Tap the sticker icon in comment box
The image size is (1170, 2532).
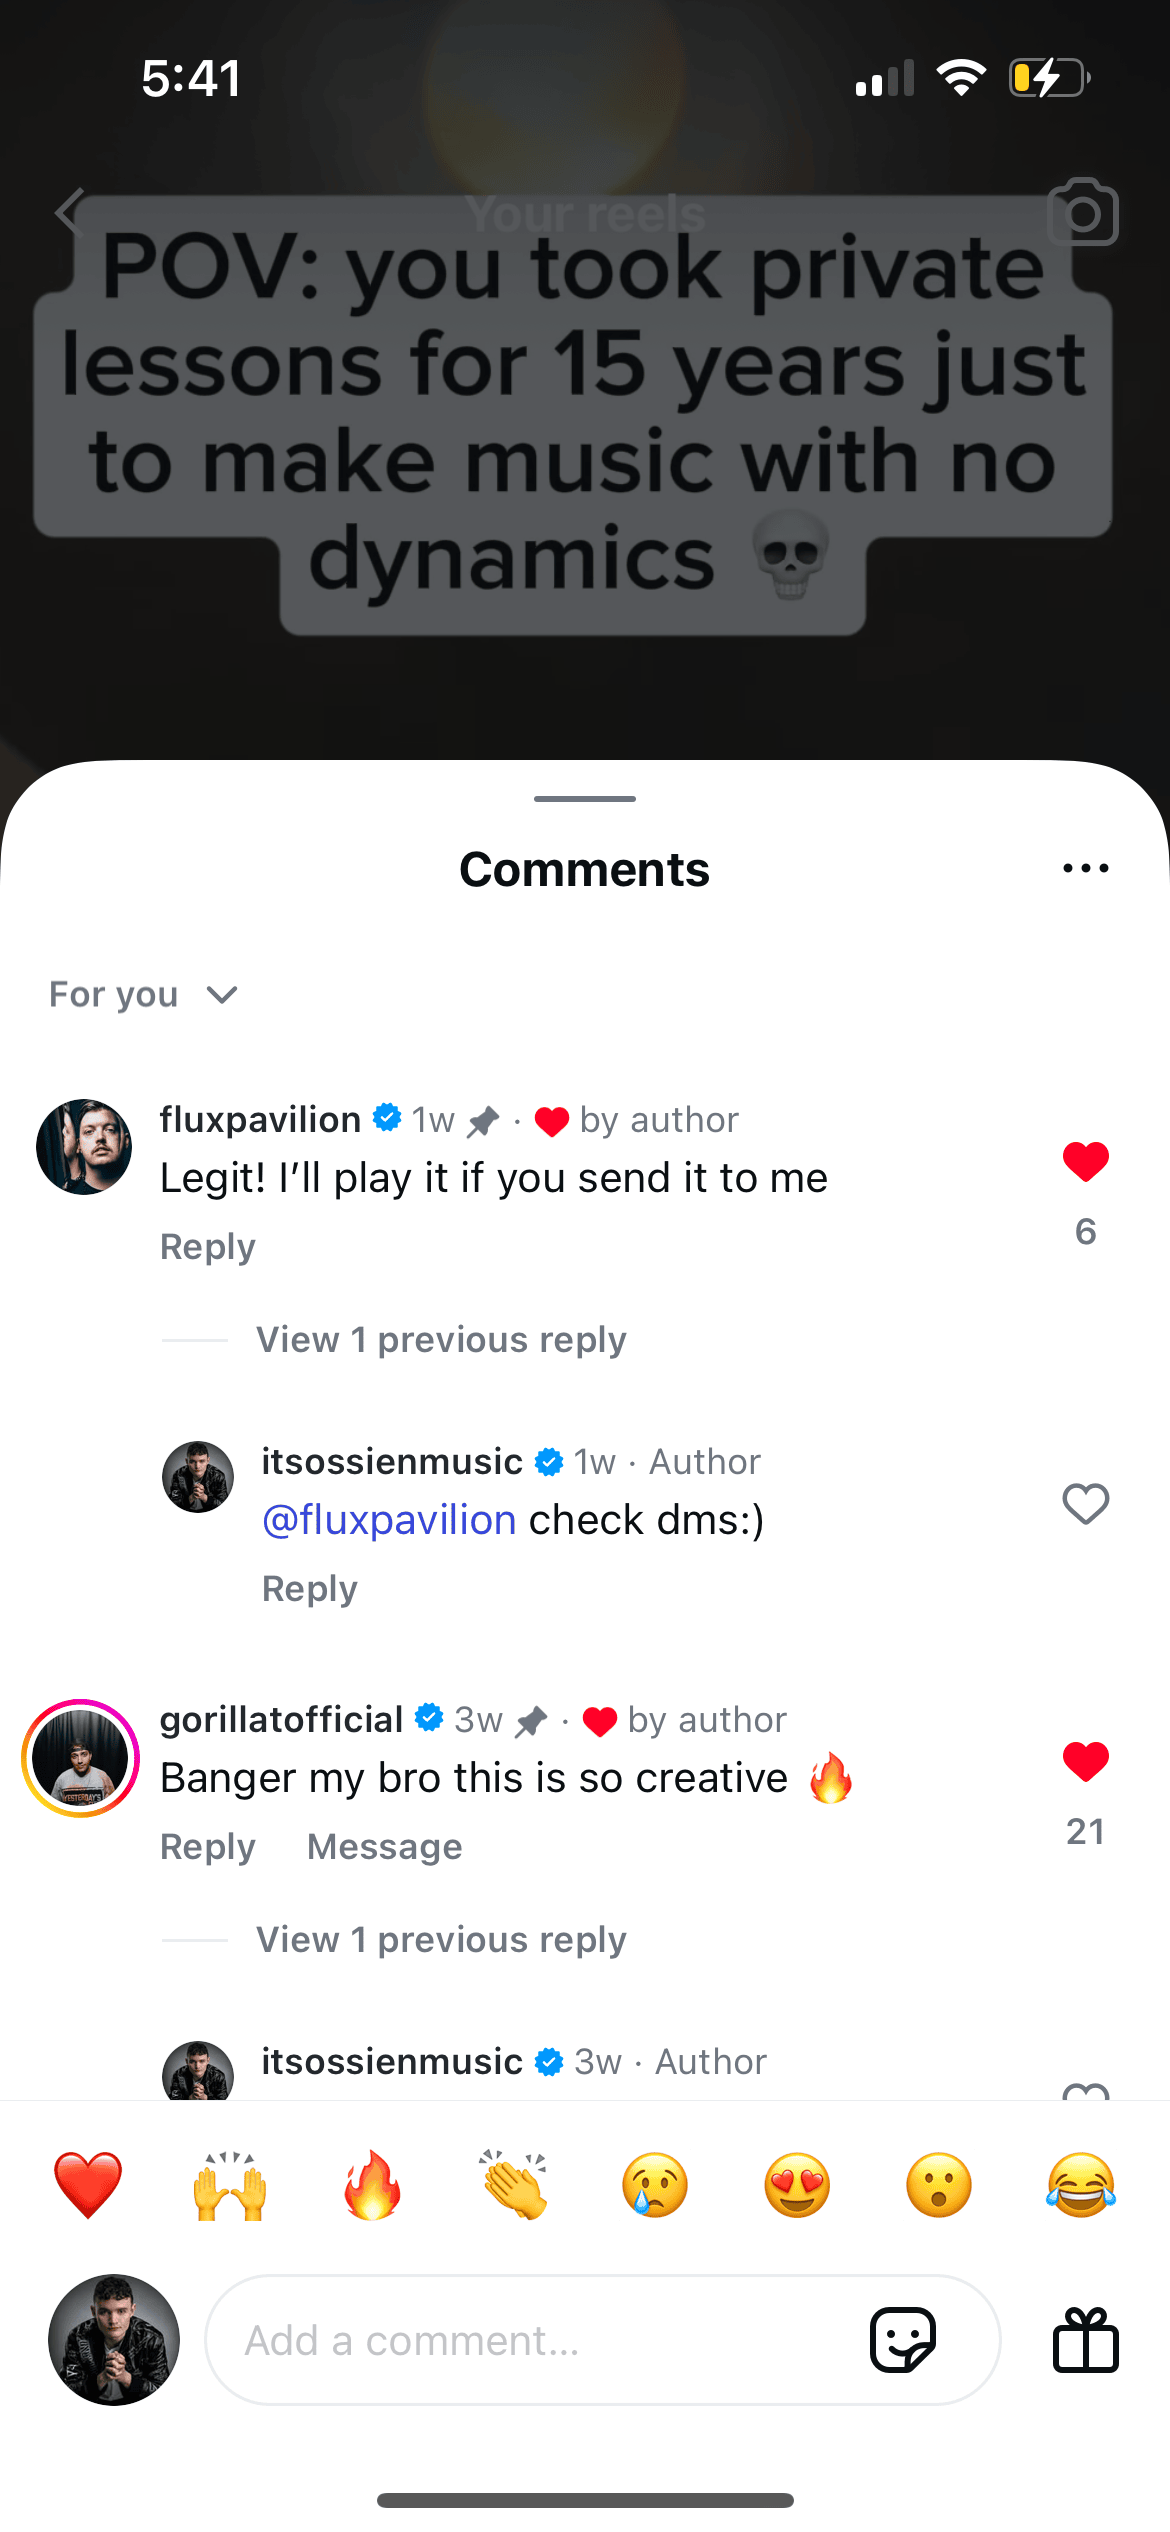click(x=902, y=2340)
